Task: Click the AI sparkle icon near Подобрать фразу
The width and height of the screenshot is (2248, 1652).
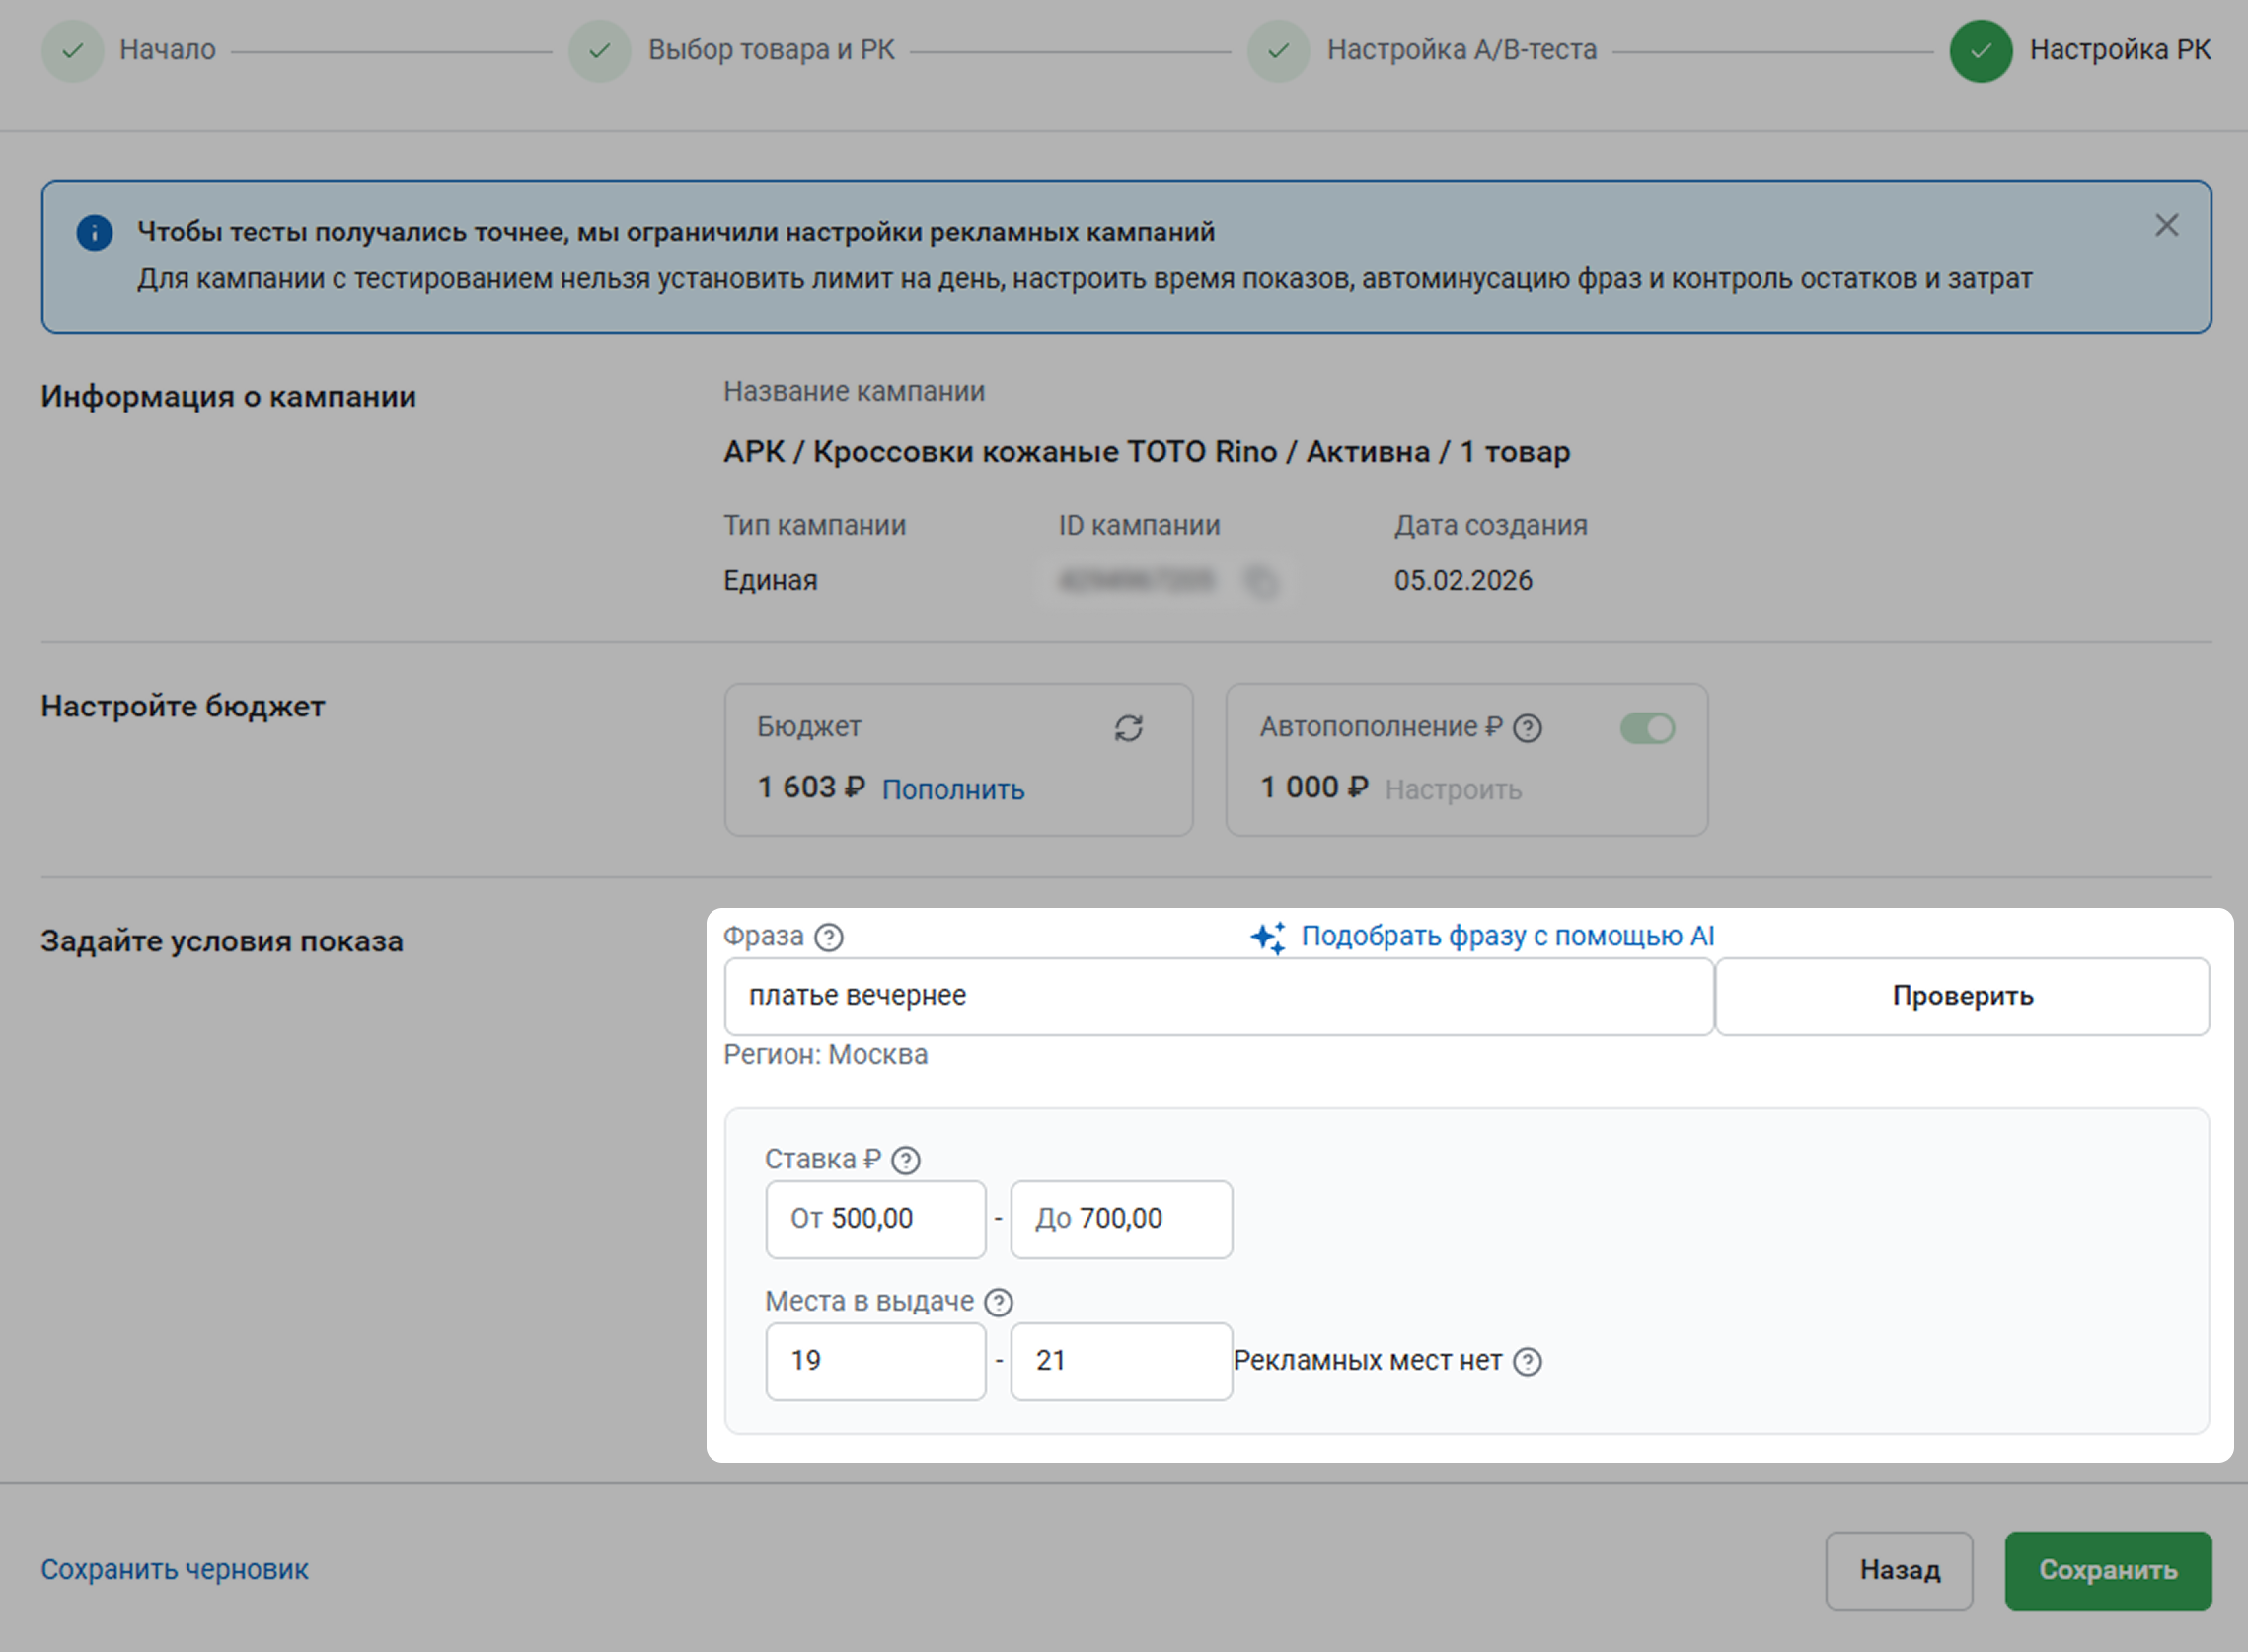Action: point(1268,937)
